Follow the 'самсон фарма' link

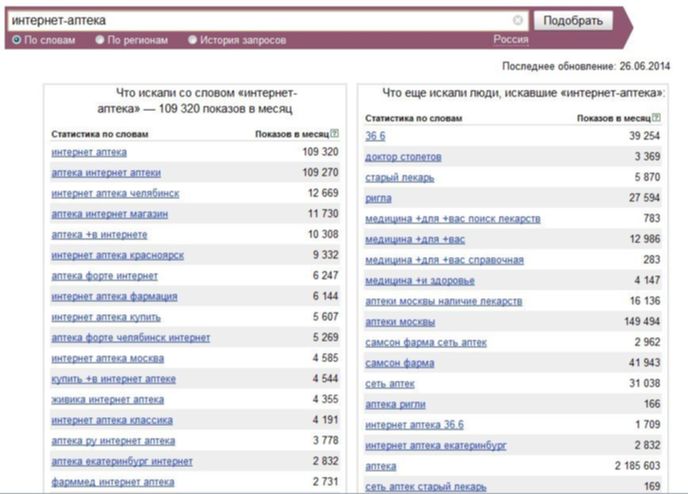coord(400,363)
